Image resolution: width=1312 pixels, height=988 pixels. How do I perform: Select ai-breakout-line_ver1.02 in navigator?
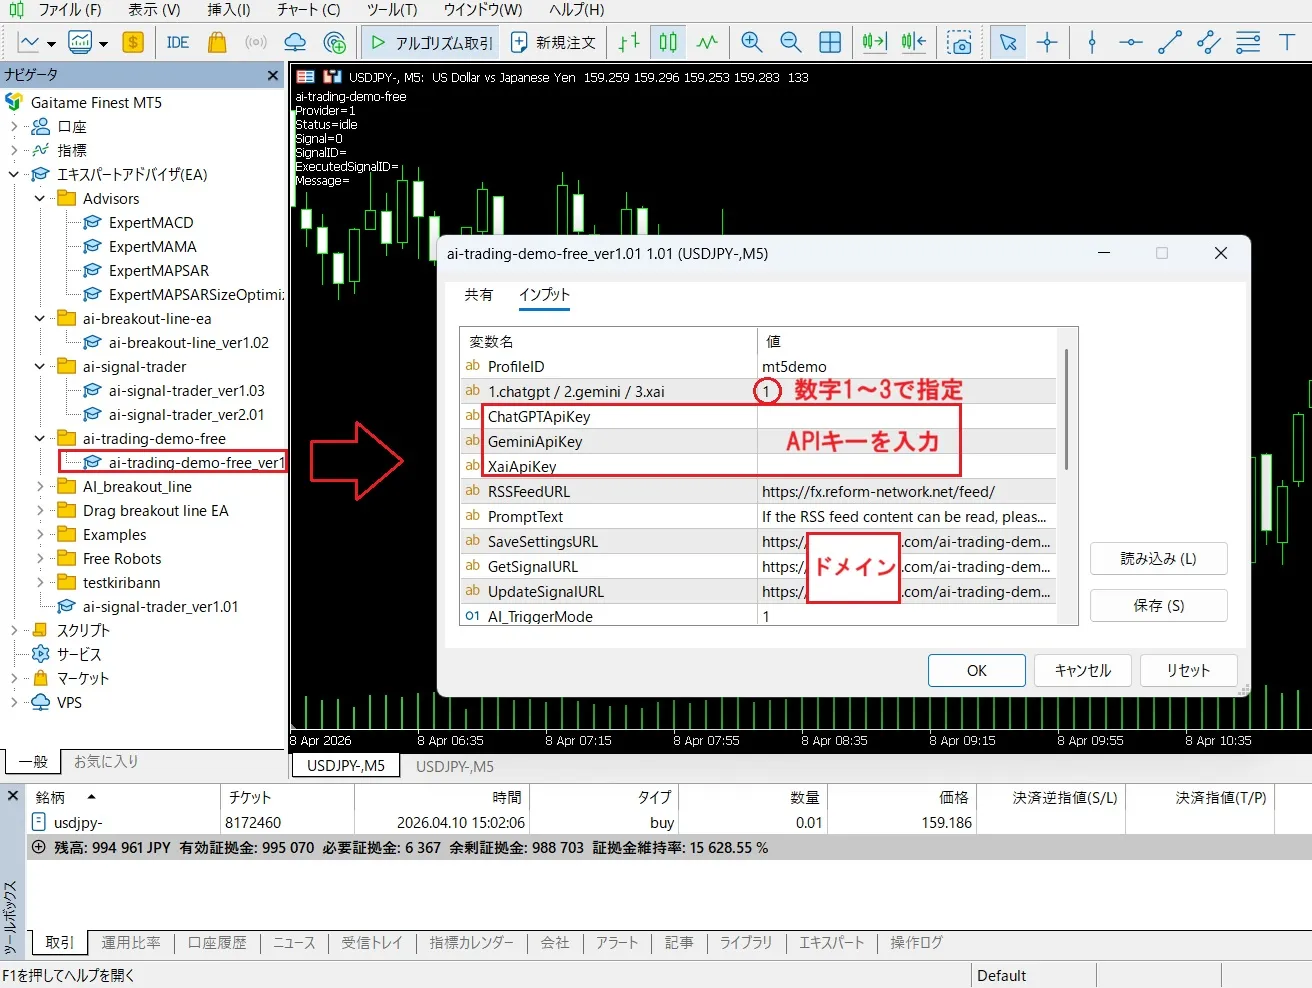pyautogui.click(x=189, y=343)
